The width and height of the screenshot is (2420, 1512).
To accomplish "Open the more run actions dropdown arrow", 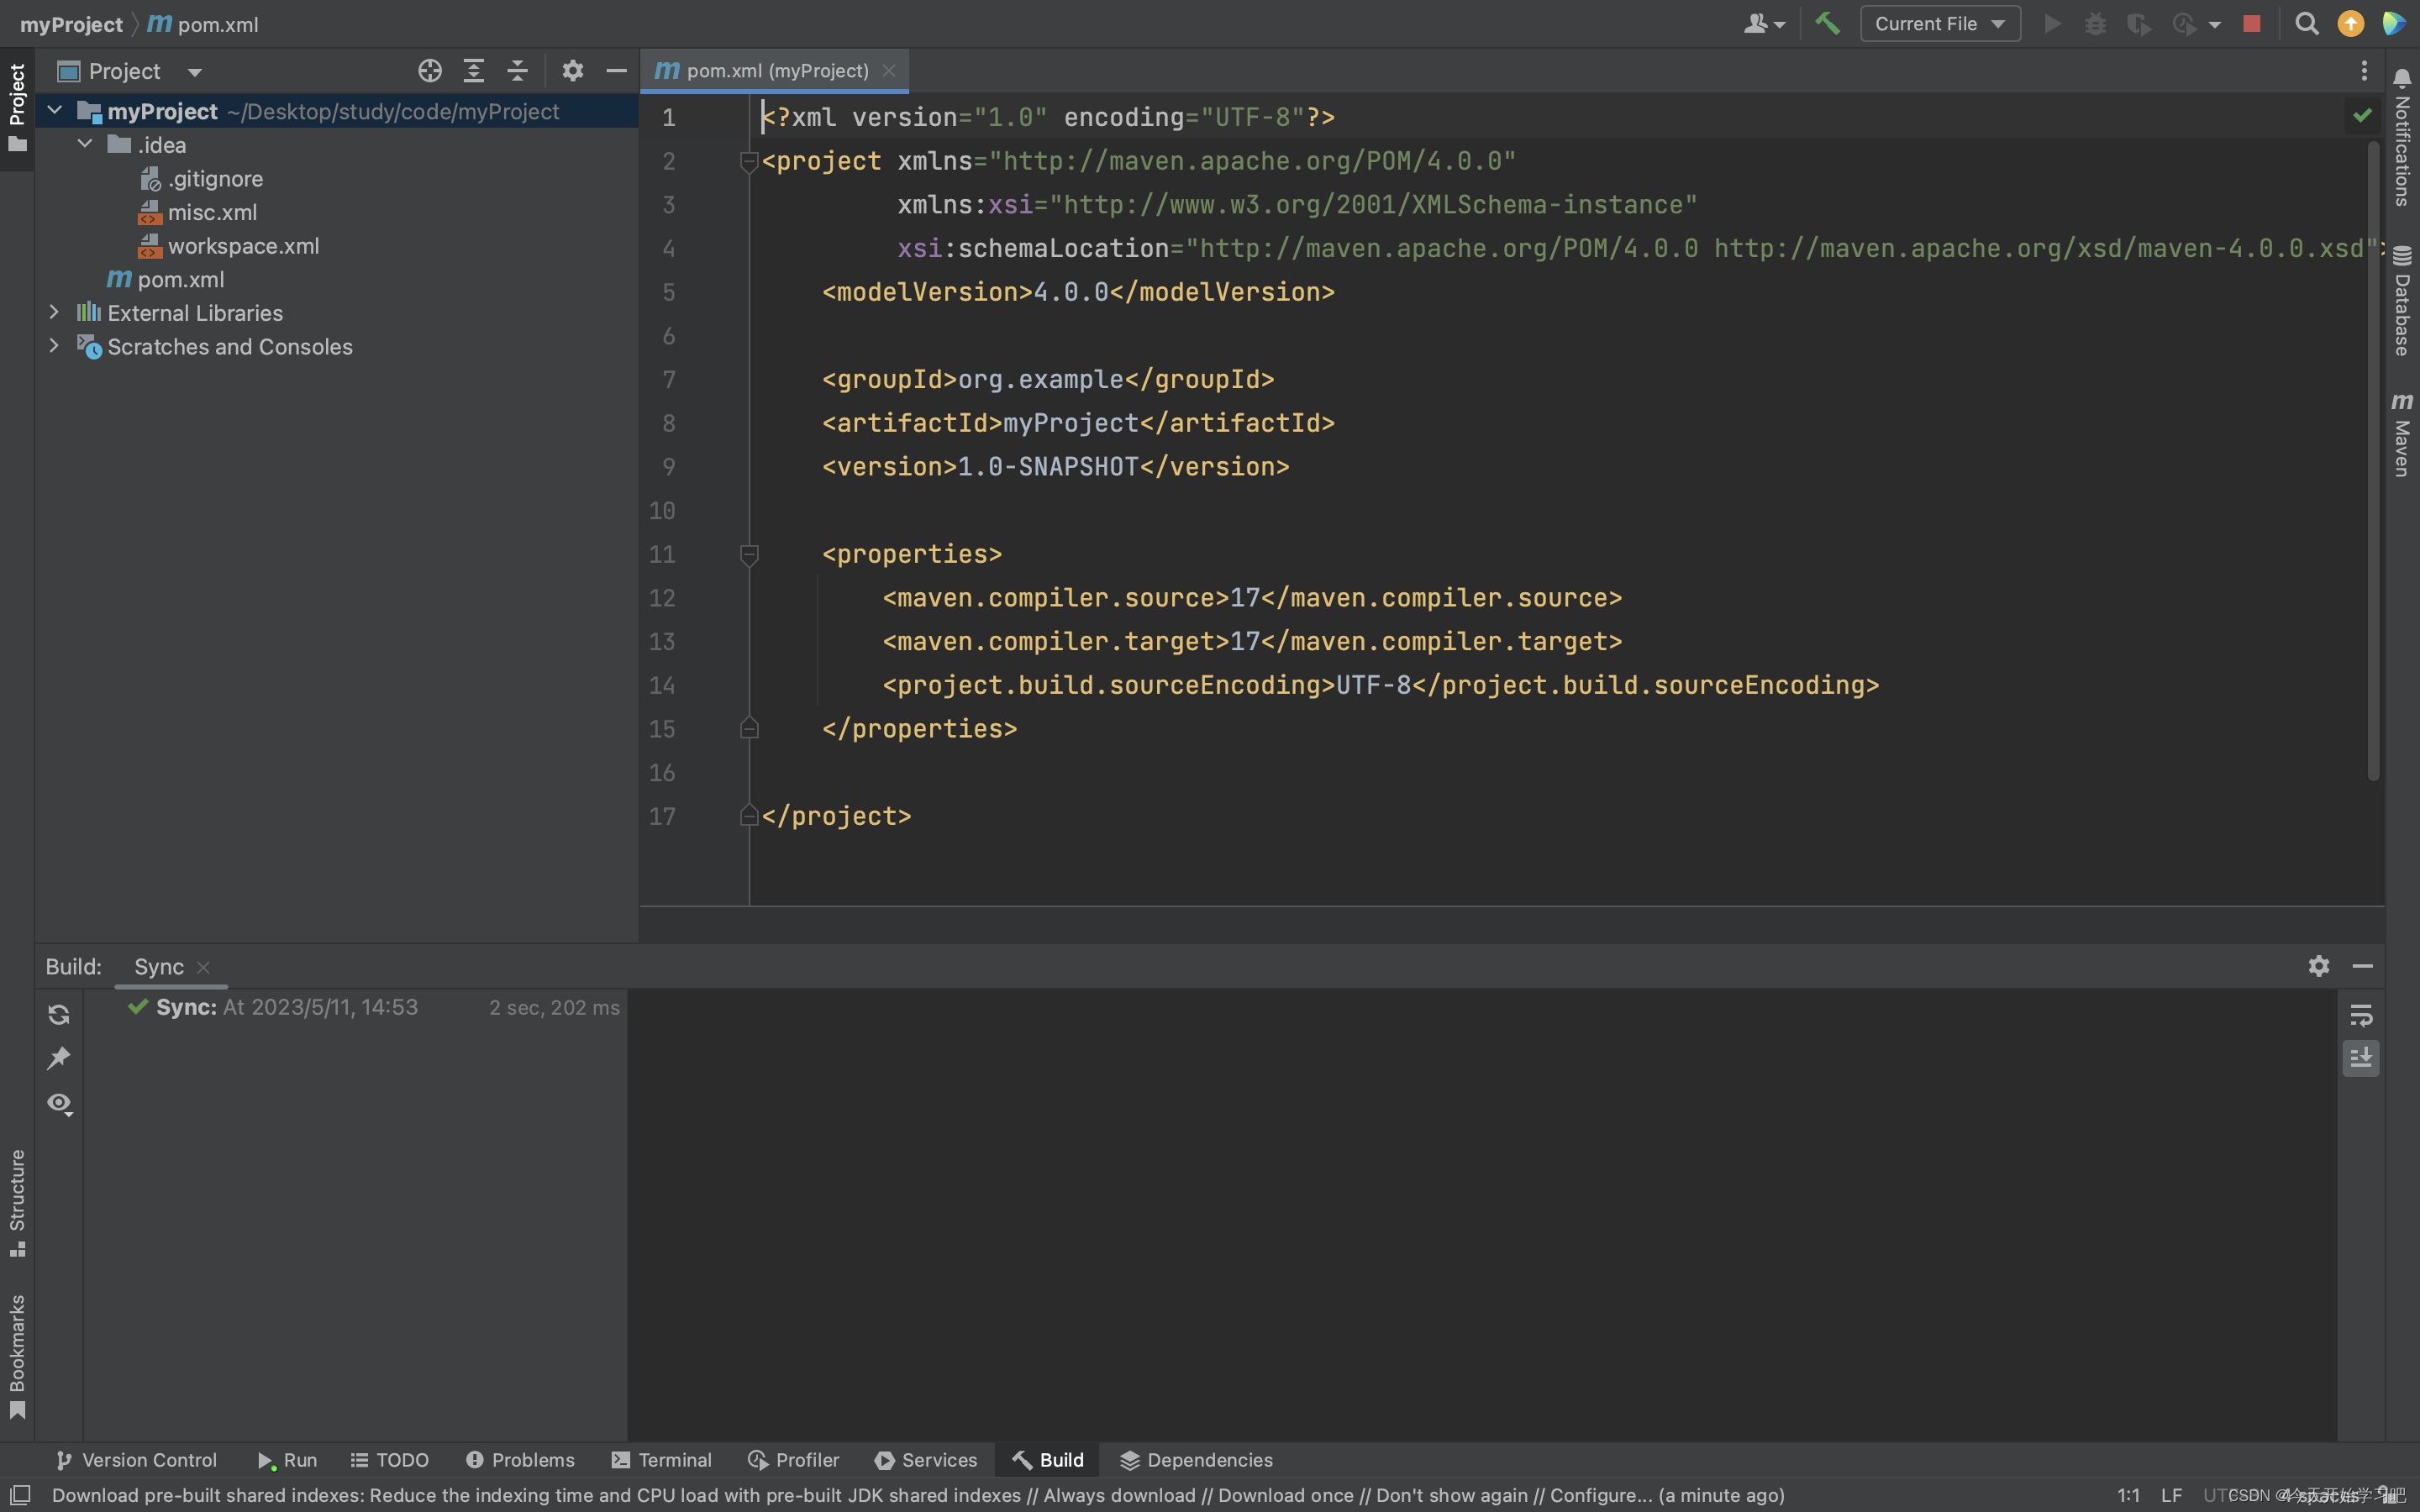I will [x=2215, y=25].
